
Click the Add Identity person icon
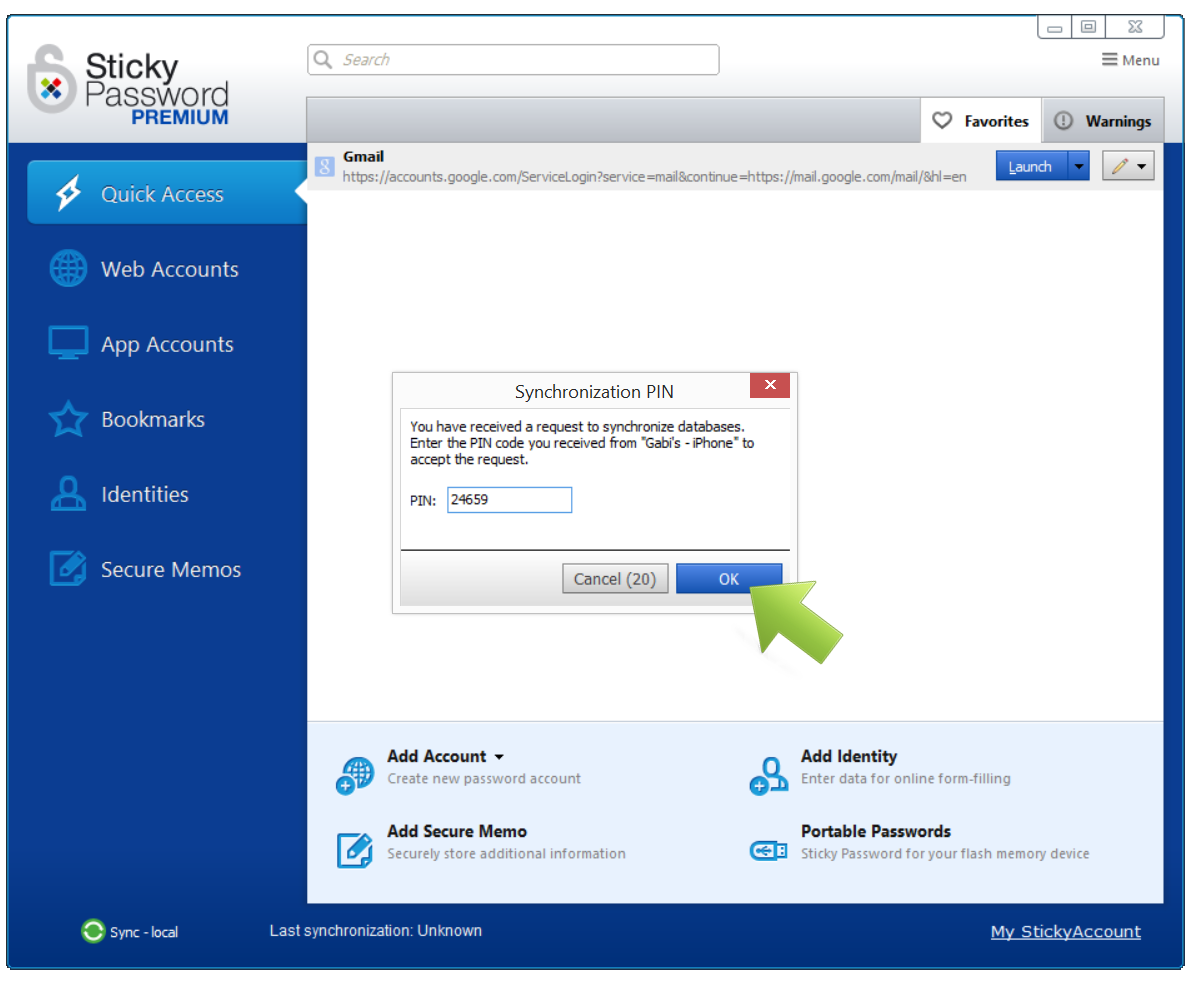coord(768,775)
